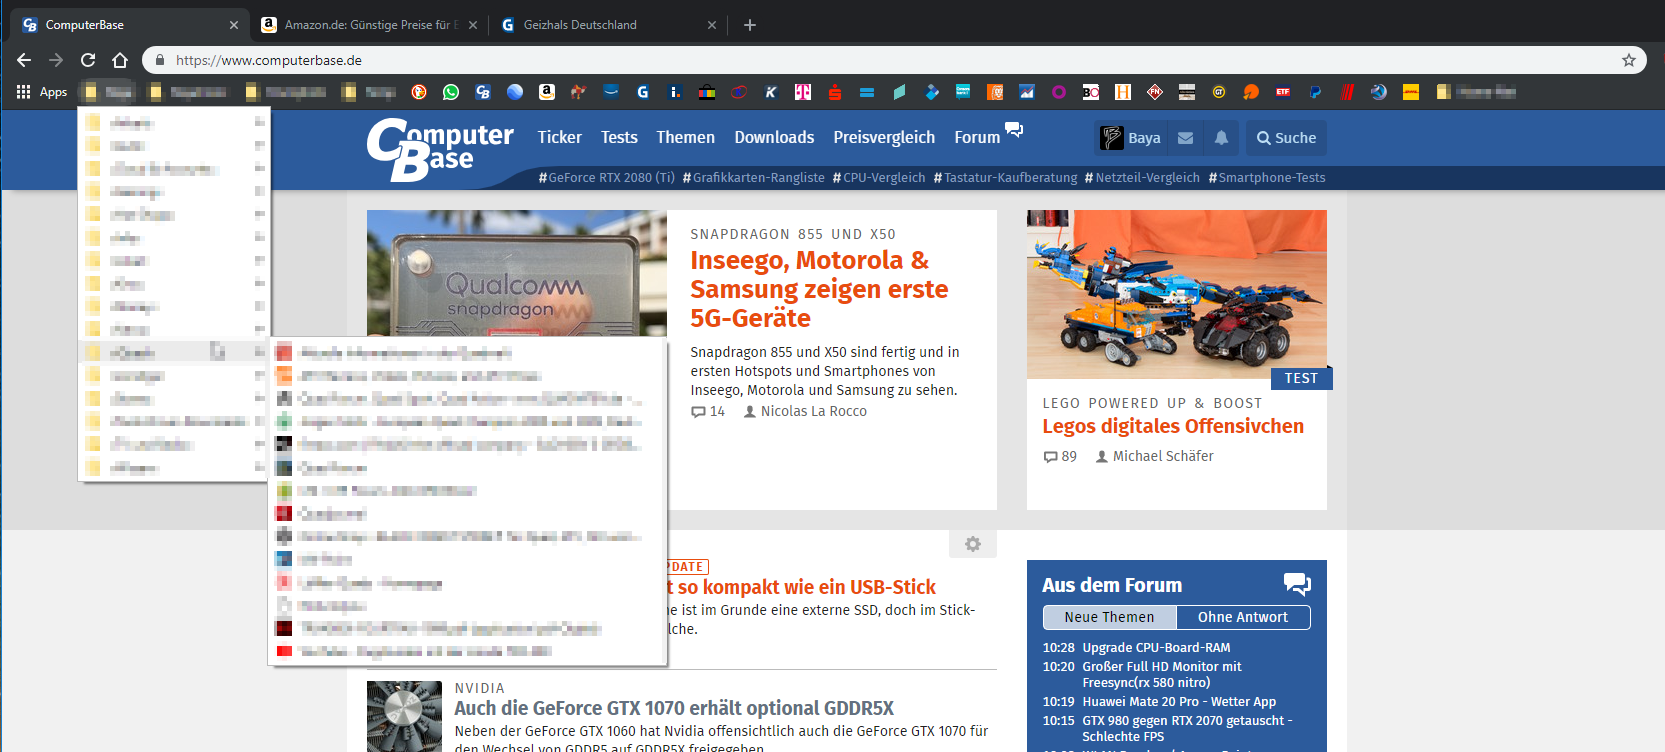Follow #Smartphone-Tests tag
This screenshot has width=1665, height=752.
[1267, 178]
